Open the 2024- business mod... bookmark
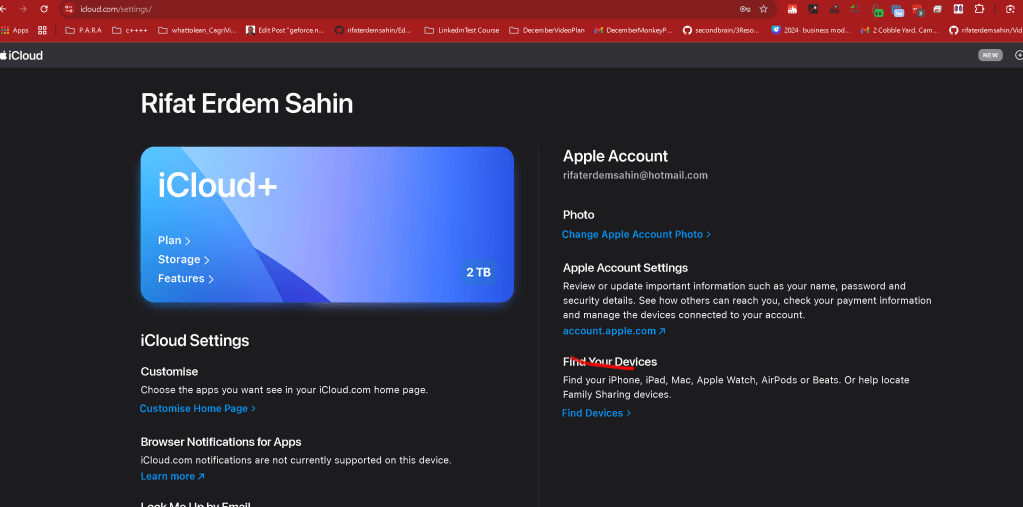Viewport: 1023px width, 507px height. tap(811, 30)
